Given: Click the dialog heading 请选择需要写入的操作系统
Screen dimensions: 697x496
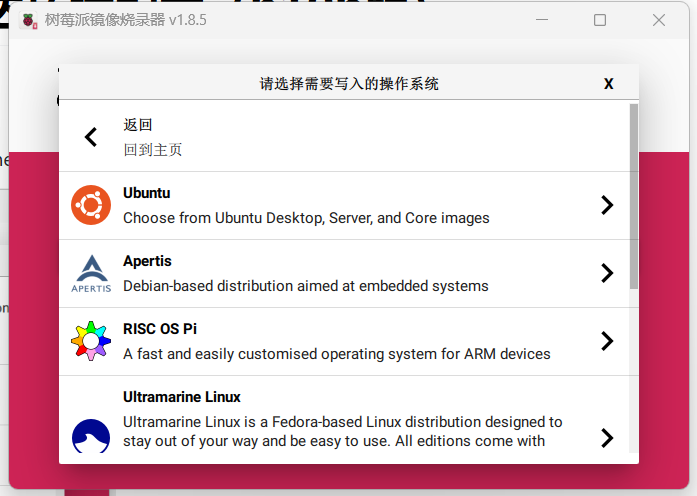Looking at the screenshot, I should click(x=349, y=84).
